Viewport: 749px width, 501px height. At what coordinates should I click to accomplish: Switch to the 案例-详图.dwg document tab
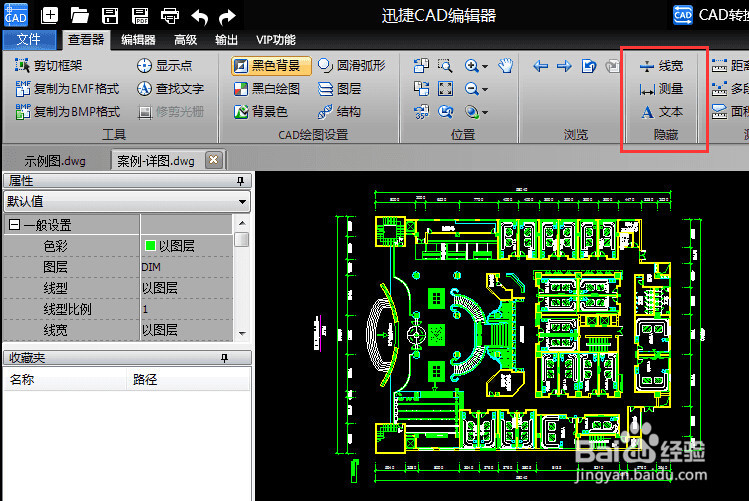coord(156,161)
